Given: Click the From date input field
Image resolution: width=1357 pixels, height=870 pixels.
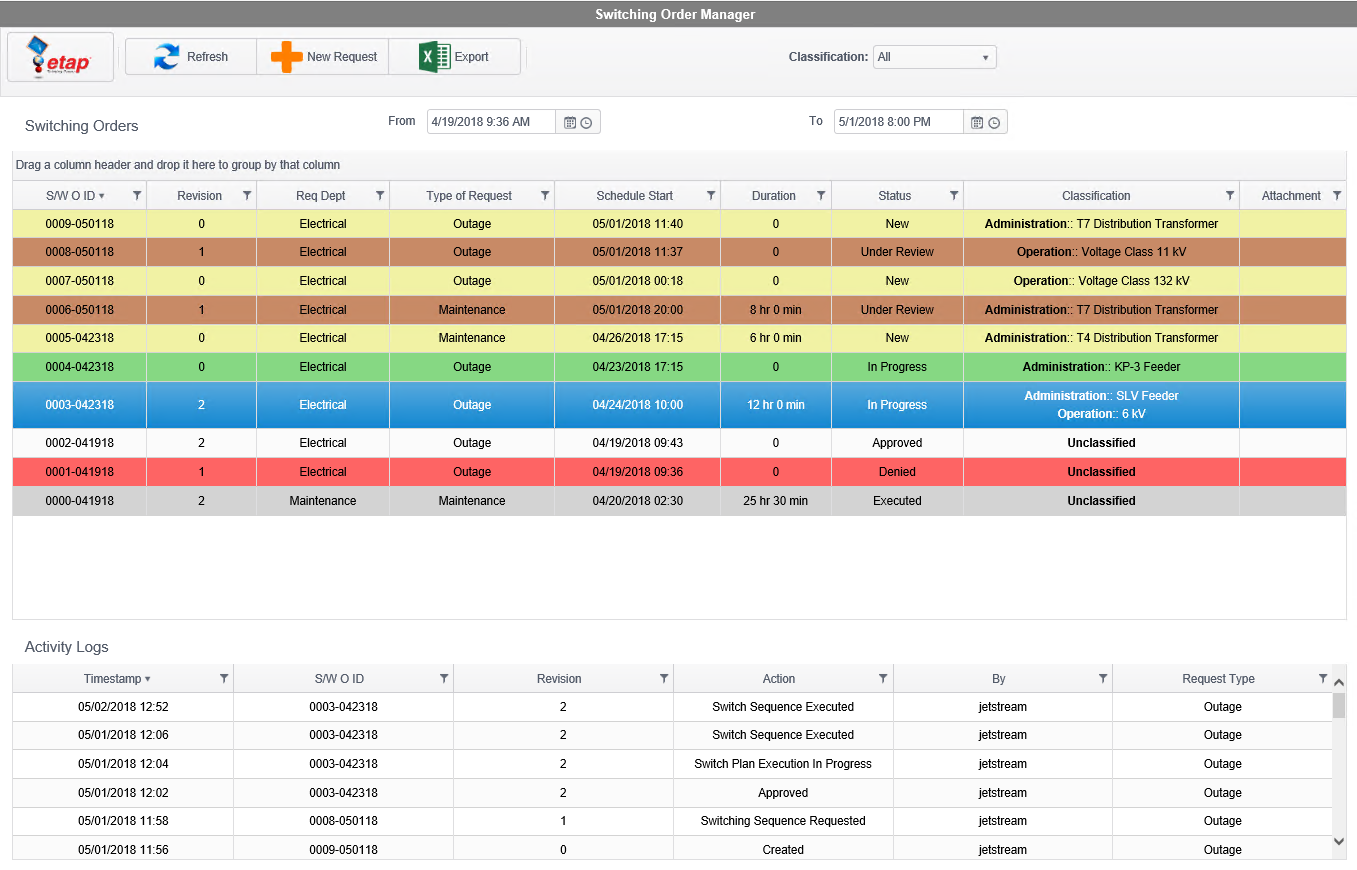Looking at the screenshot, I should point(490,121).
